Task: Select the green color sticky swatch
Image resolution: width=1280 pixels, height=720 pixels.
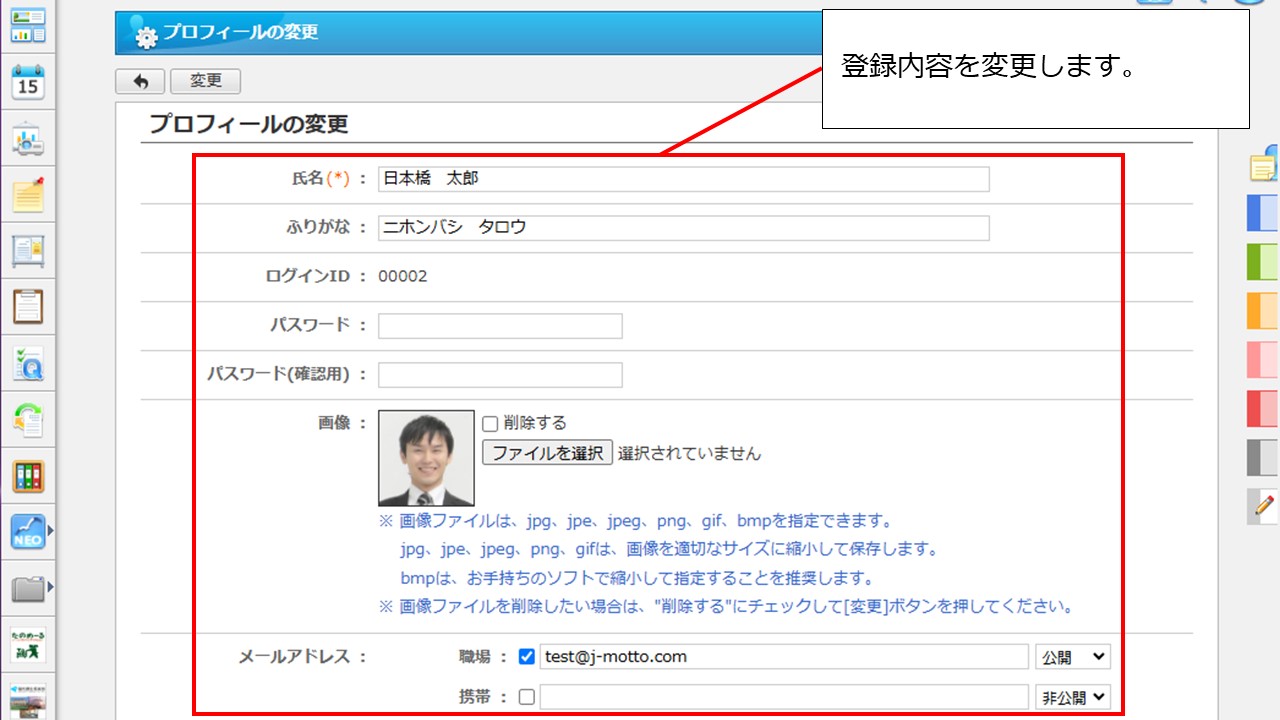Action: tap(1263, 262)
